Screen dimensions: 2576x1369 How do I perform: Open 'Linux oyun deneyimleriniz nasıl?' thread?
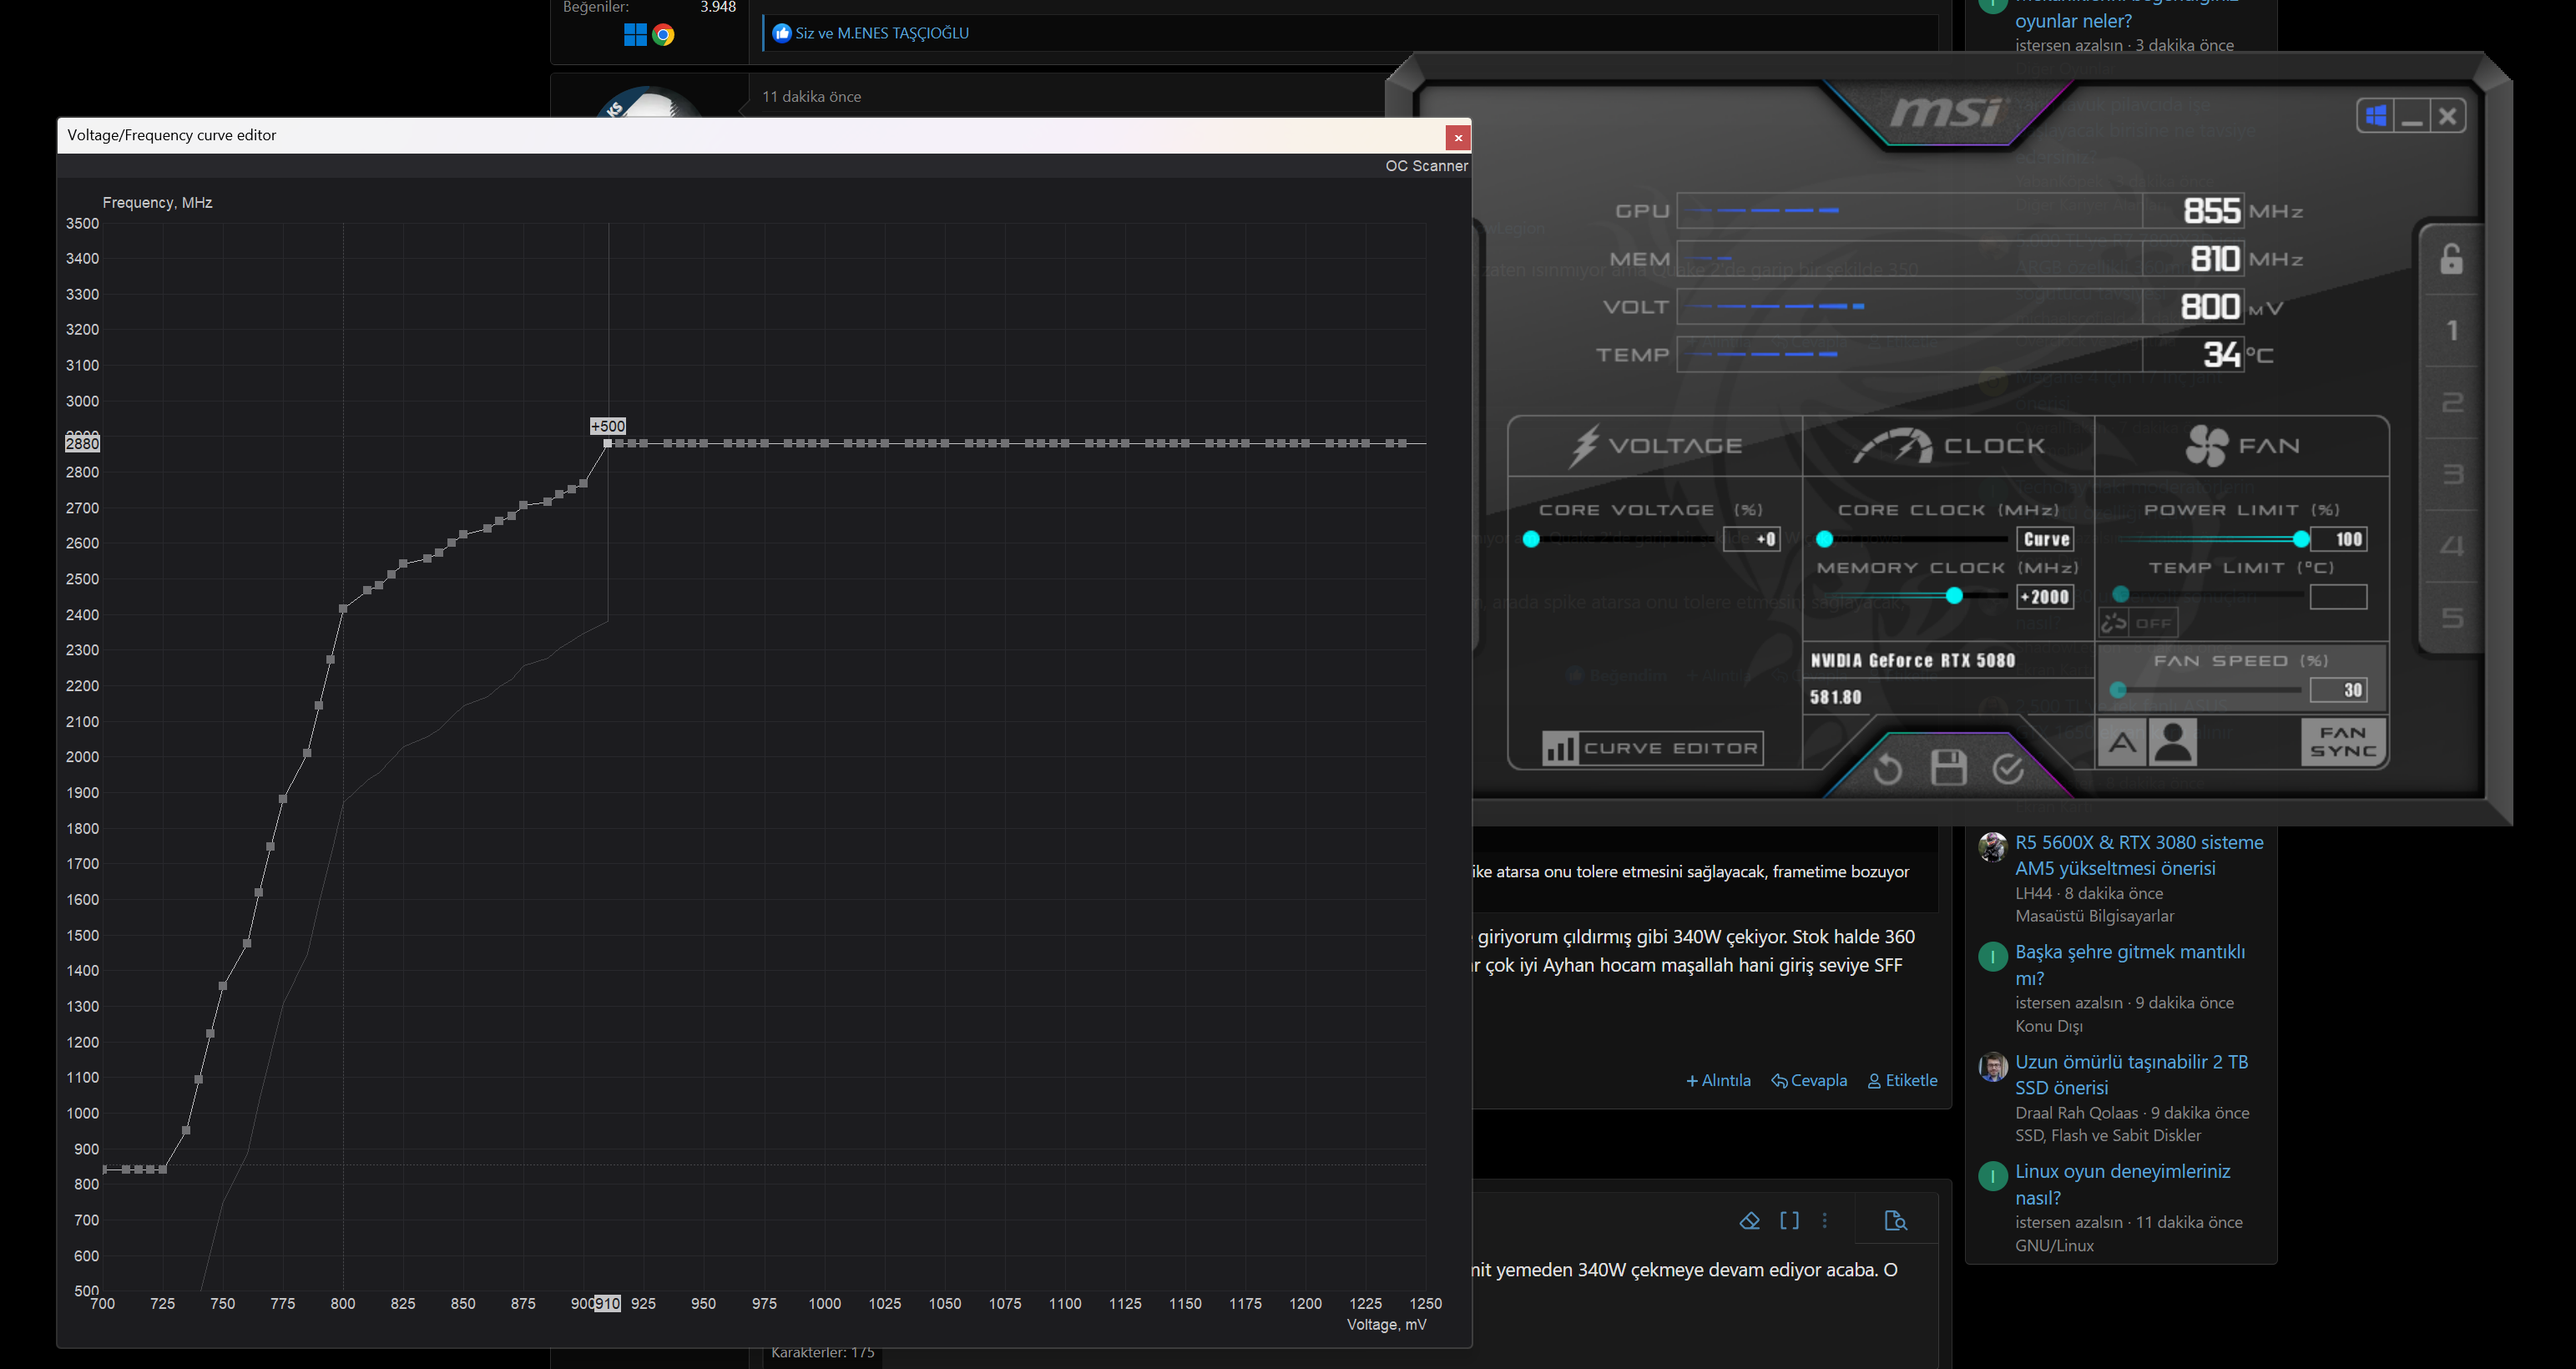2122,1184
